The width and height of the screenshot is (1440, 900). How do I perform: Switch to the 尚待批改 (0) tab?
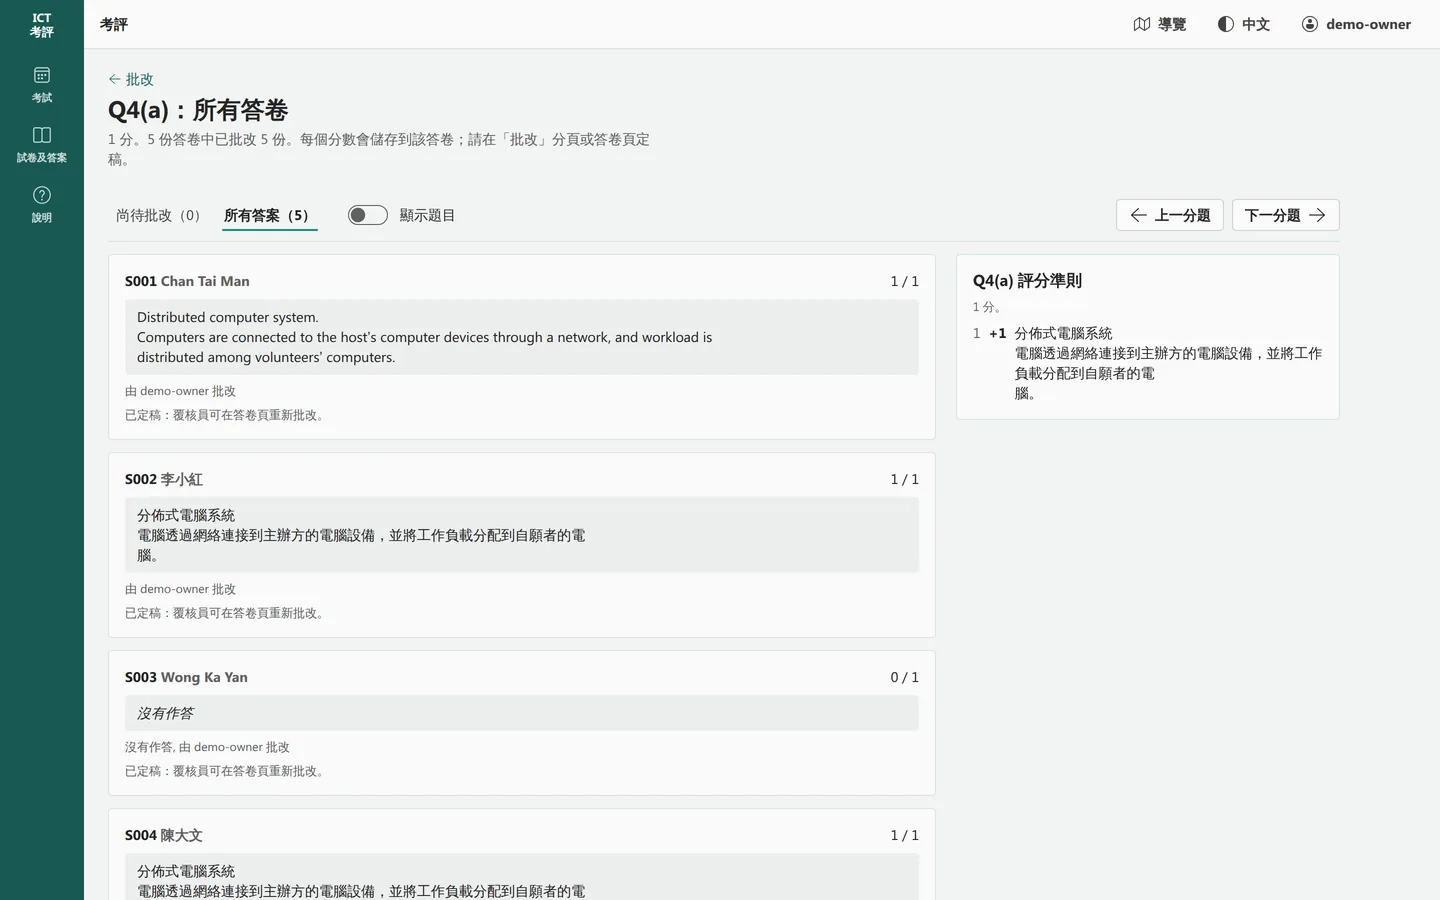pos(158,215)
